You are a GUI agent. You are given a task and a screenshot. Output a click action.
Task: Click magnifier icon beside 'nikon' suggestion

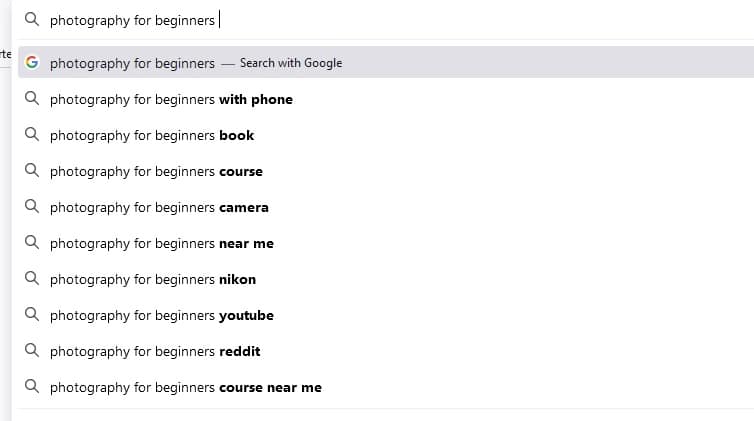click(x=32, y=279)
